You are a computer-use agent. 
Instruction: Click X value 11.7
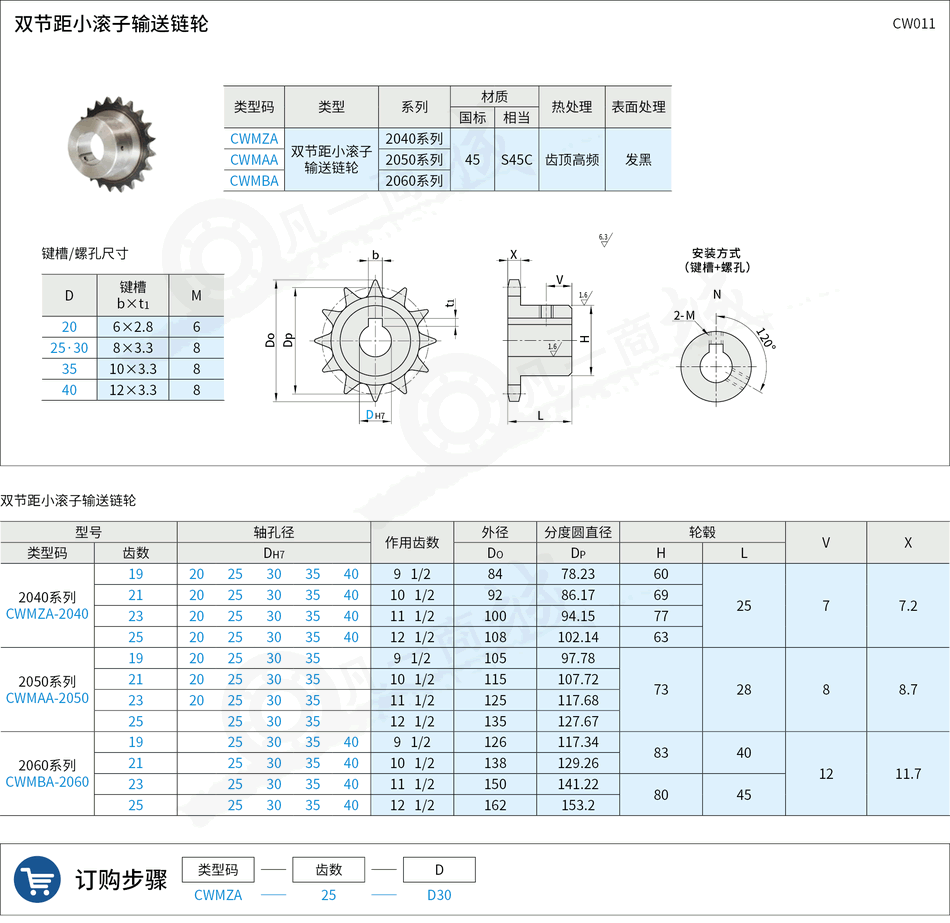point(908,774)
